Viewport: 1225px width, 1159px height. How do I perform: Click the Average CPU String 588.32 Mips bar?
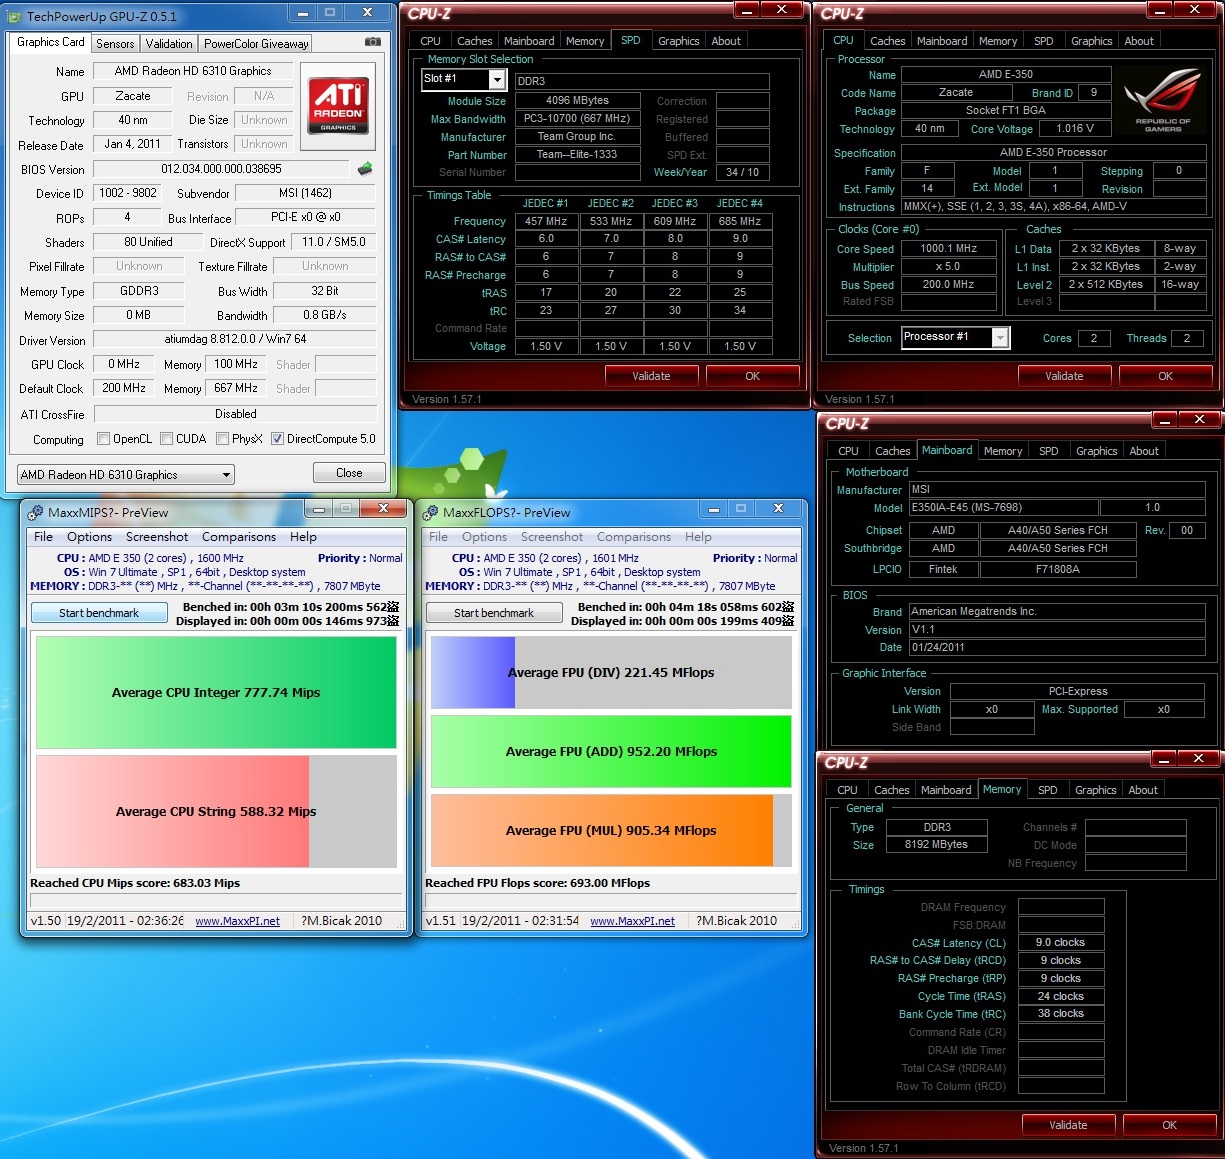coord(216,811)
